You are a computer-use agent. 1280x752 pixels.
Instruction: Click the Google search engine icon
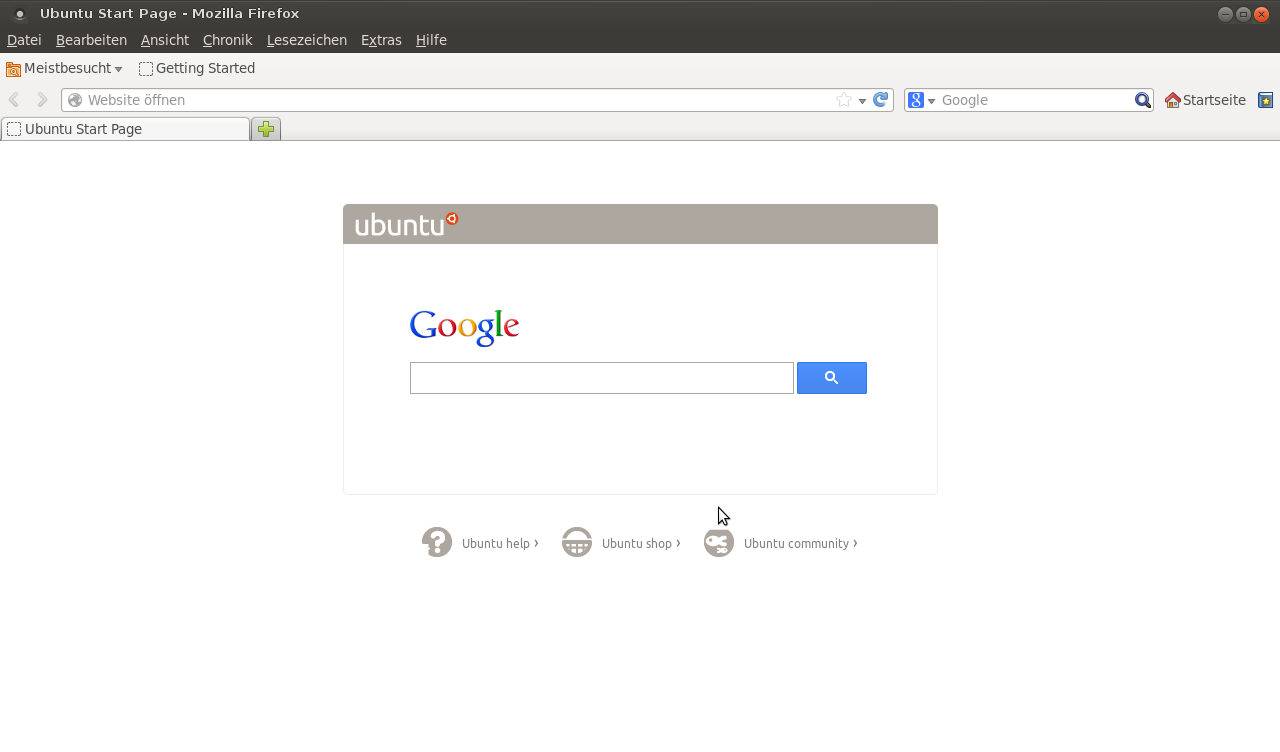point(915,100)
